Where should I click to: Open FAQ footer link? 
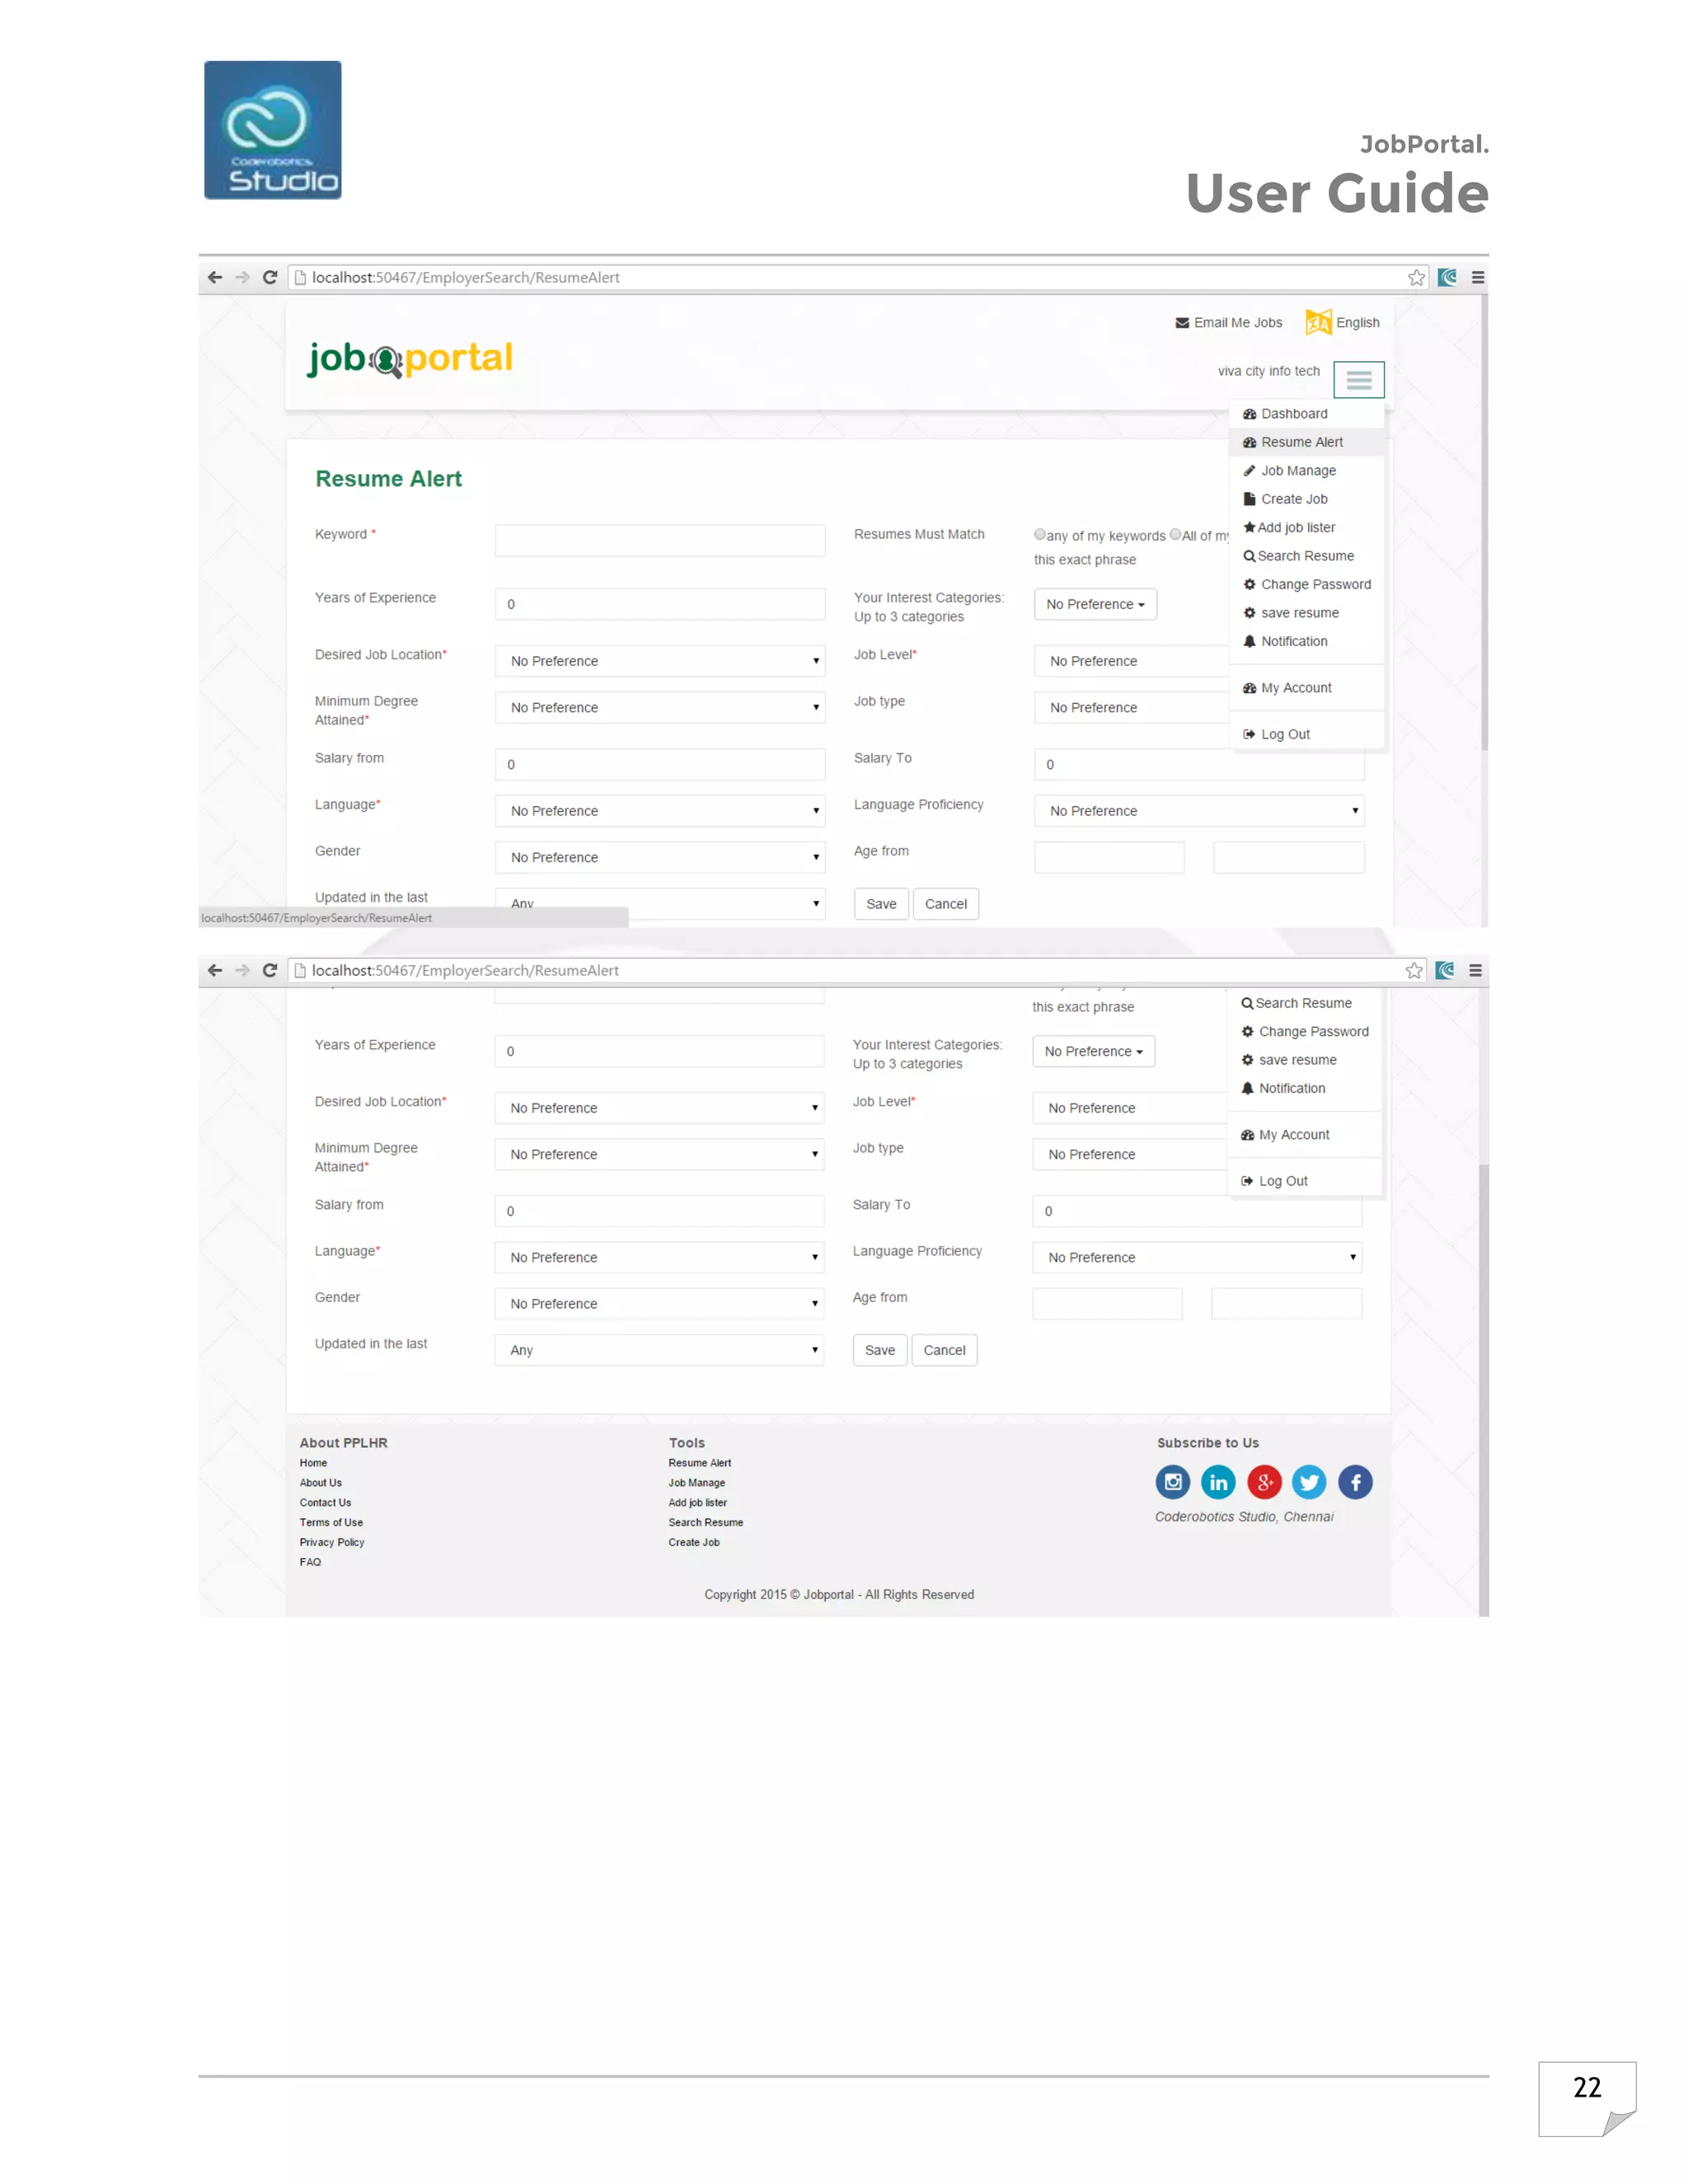(310, 1562)
